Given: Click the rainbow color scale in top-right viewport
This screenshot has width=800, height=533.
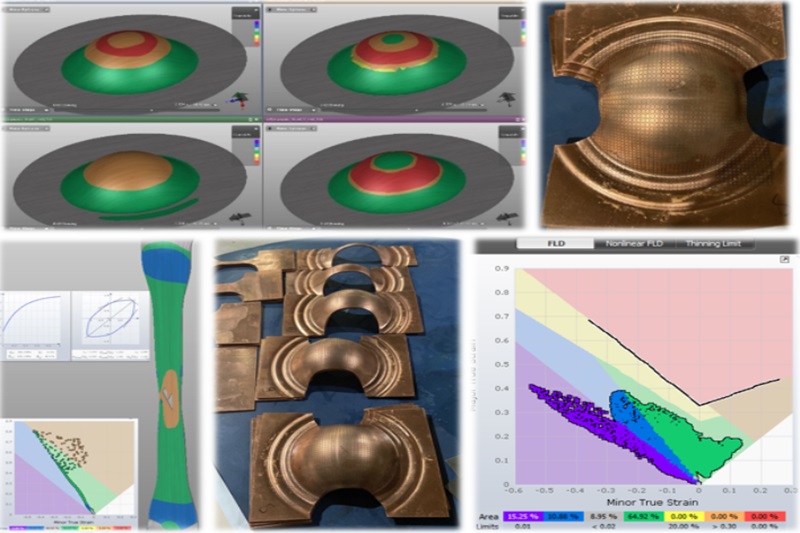Looking at the screenshot, I should point(522,32).
